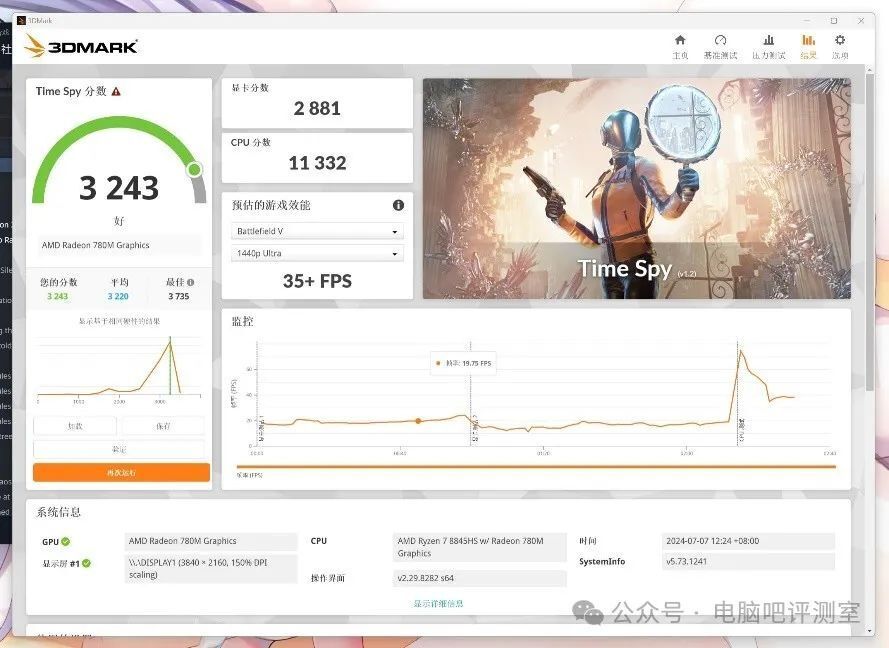Click the wide white button above 再次运行
Viewport: 889px width, 648px height.
click(x=119, y=449)
